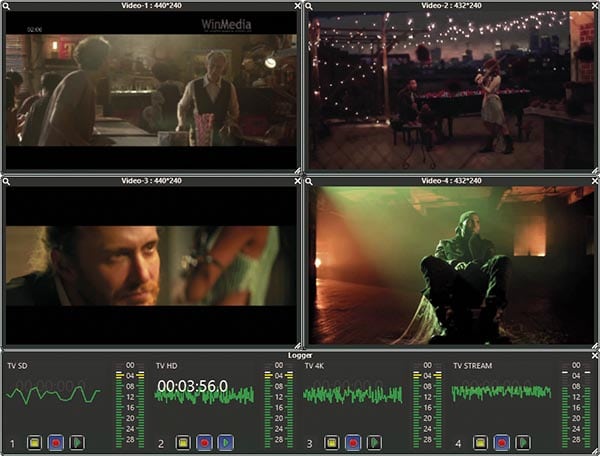
Task: Click the TV STREAM channel label
Action: 473,366
